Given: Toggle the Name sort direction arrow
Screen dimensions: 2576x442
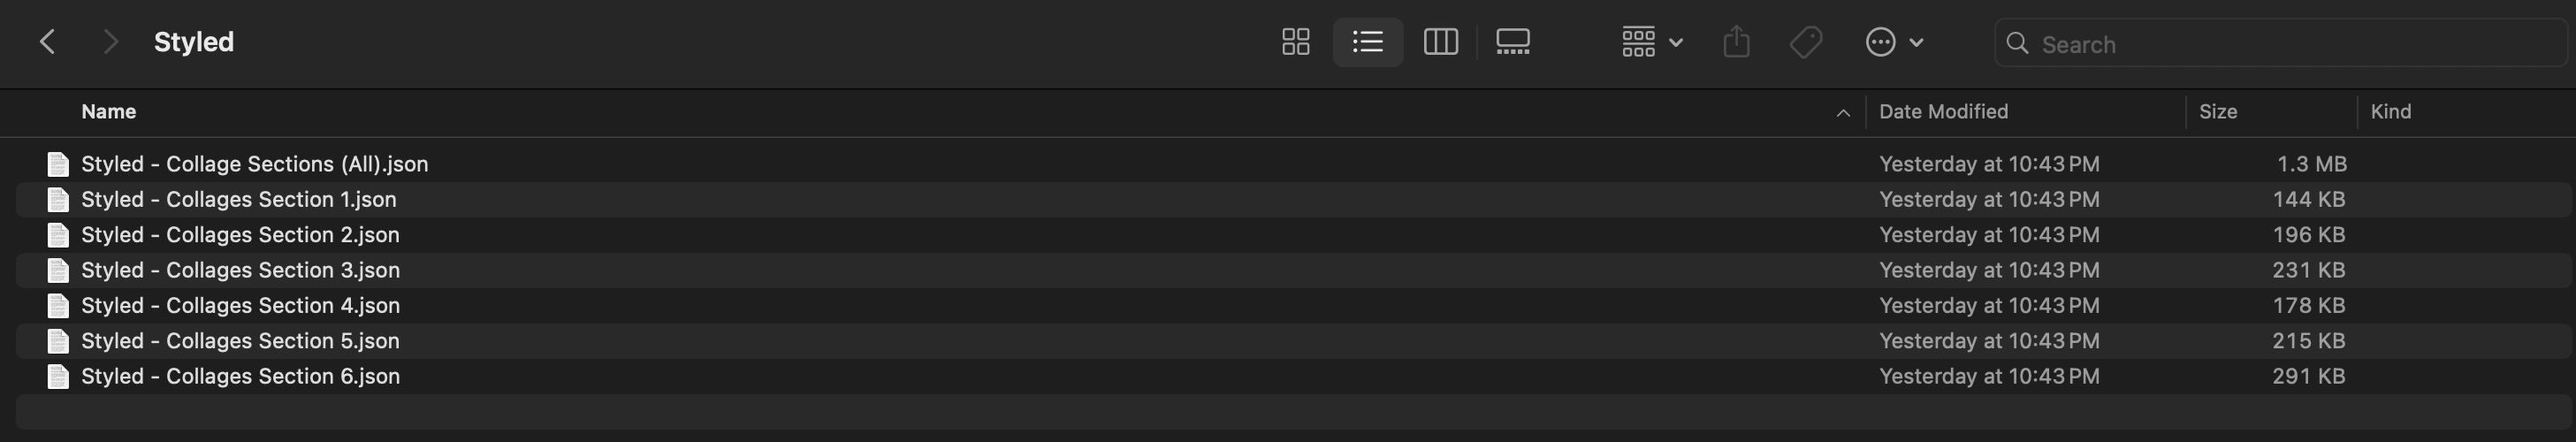Looking at the screenshot, I should [x=1842, y=113].
